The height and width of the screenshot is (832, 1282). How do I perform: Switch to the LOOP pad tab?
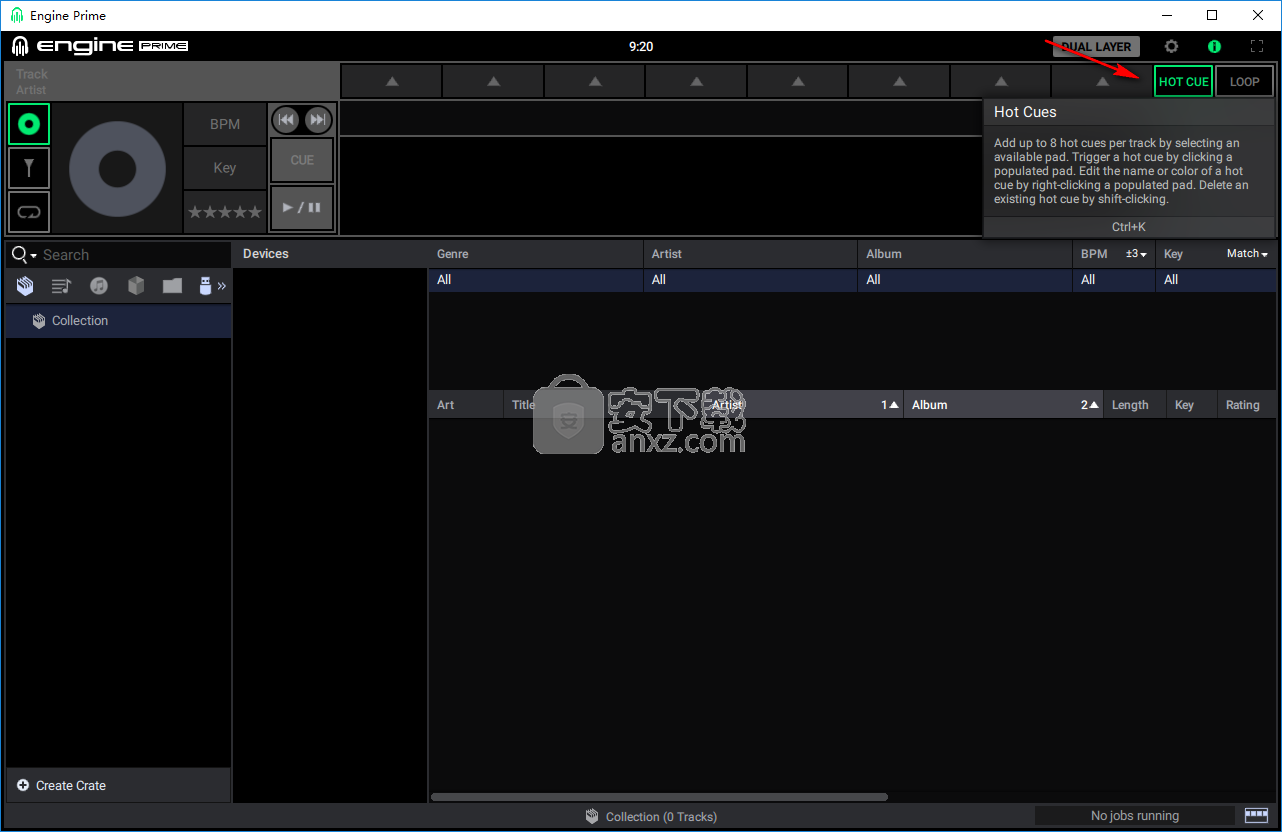tap(1245, 82)
